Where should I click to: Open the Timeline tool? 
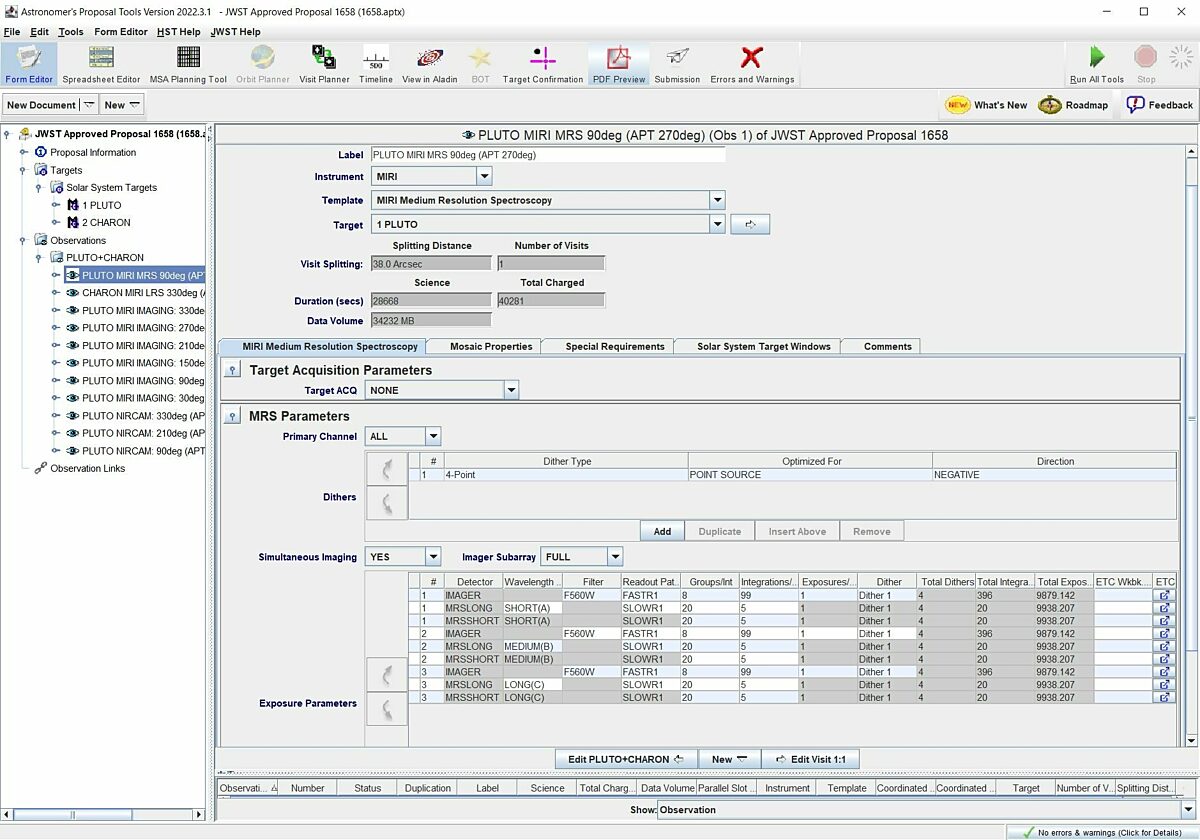376,64
